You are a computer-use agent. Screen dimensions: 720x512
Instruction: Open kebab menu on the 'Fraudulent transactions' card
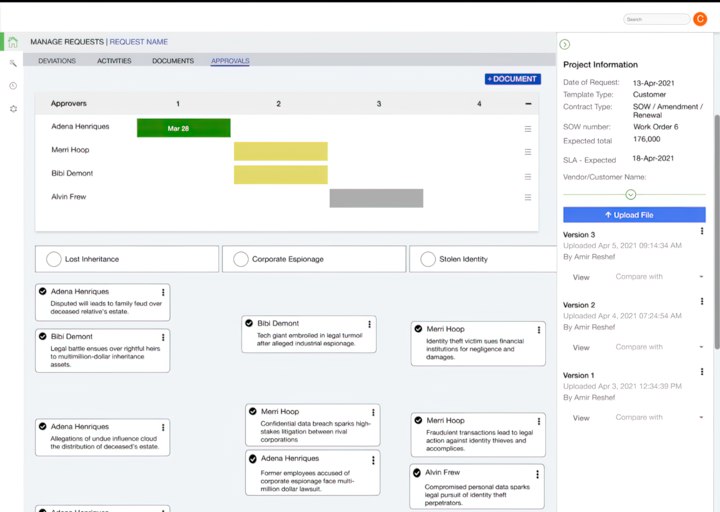[539, 421]
